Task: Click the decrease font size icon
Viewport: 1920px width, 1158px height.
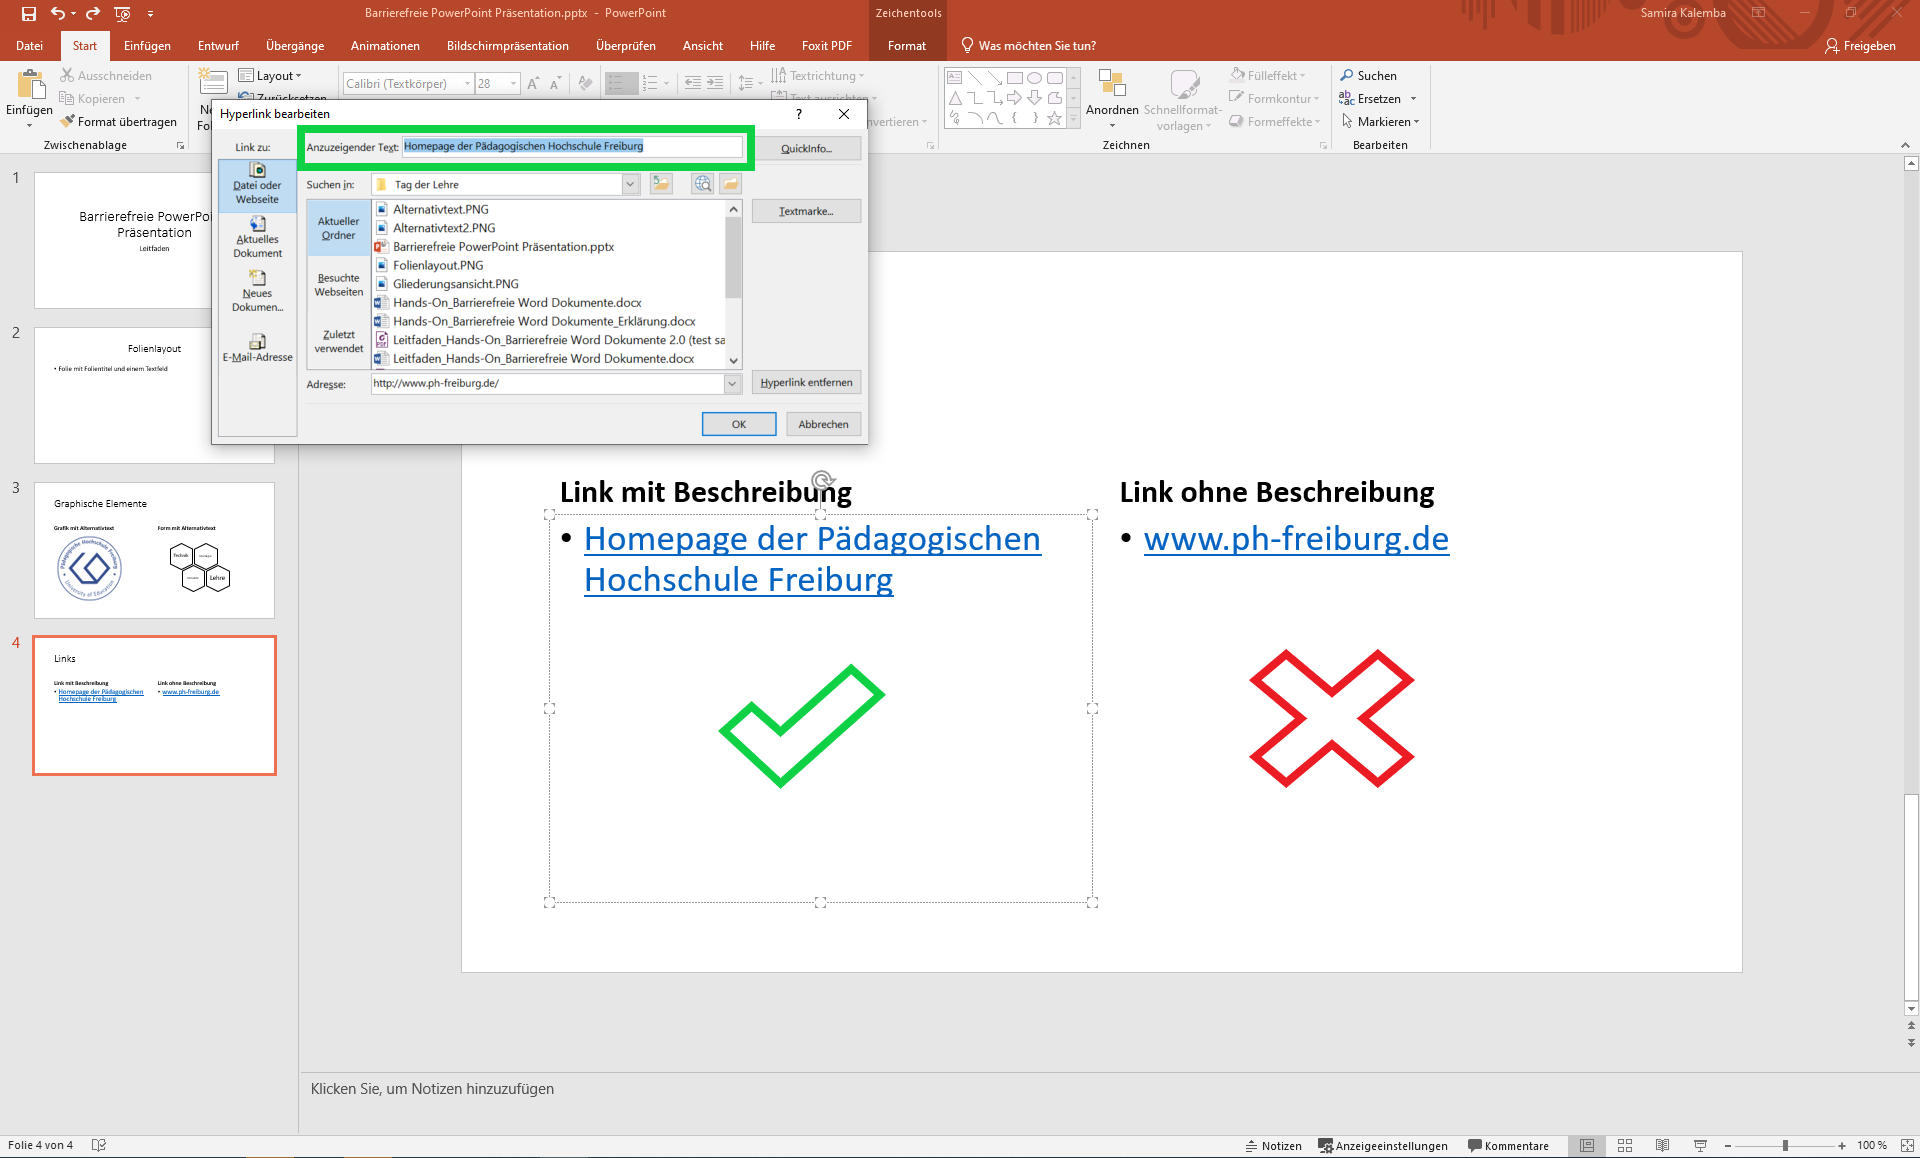Action: 556,84
